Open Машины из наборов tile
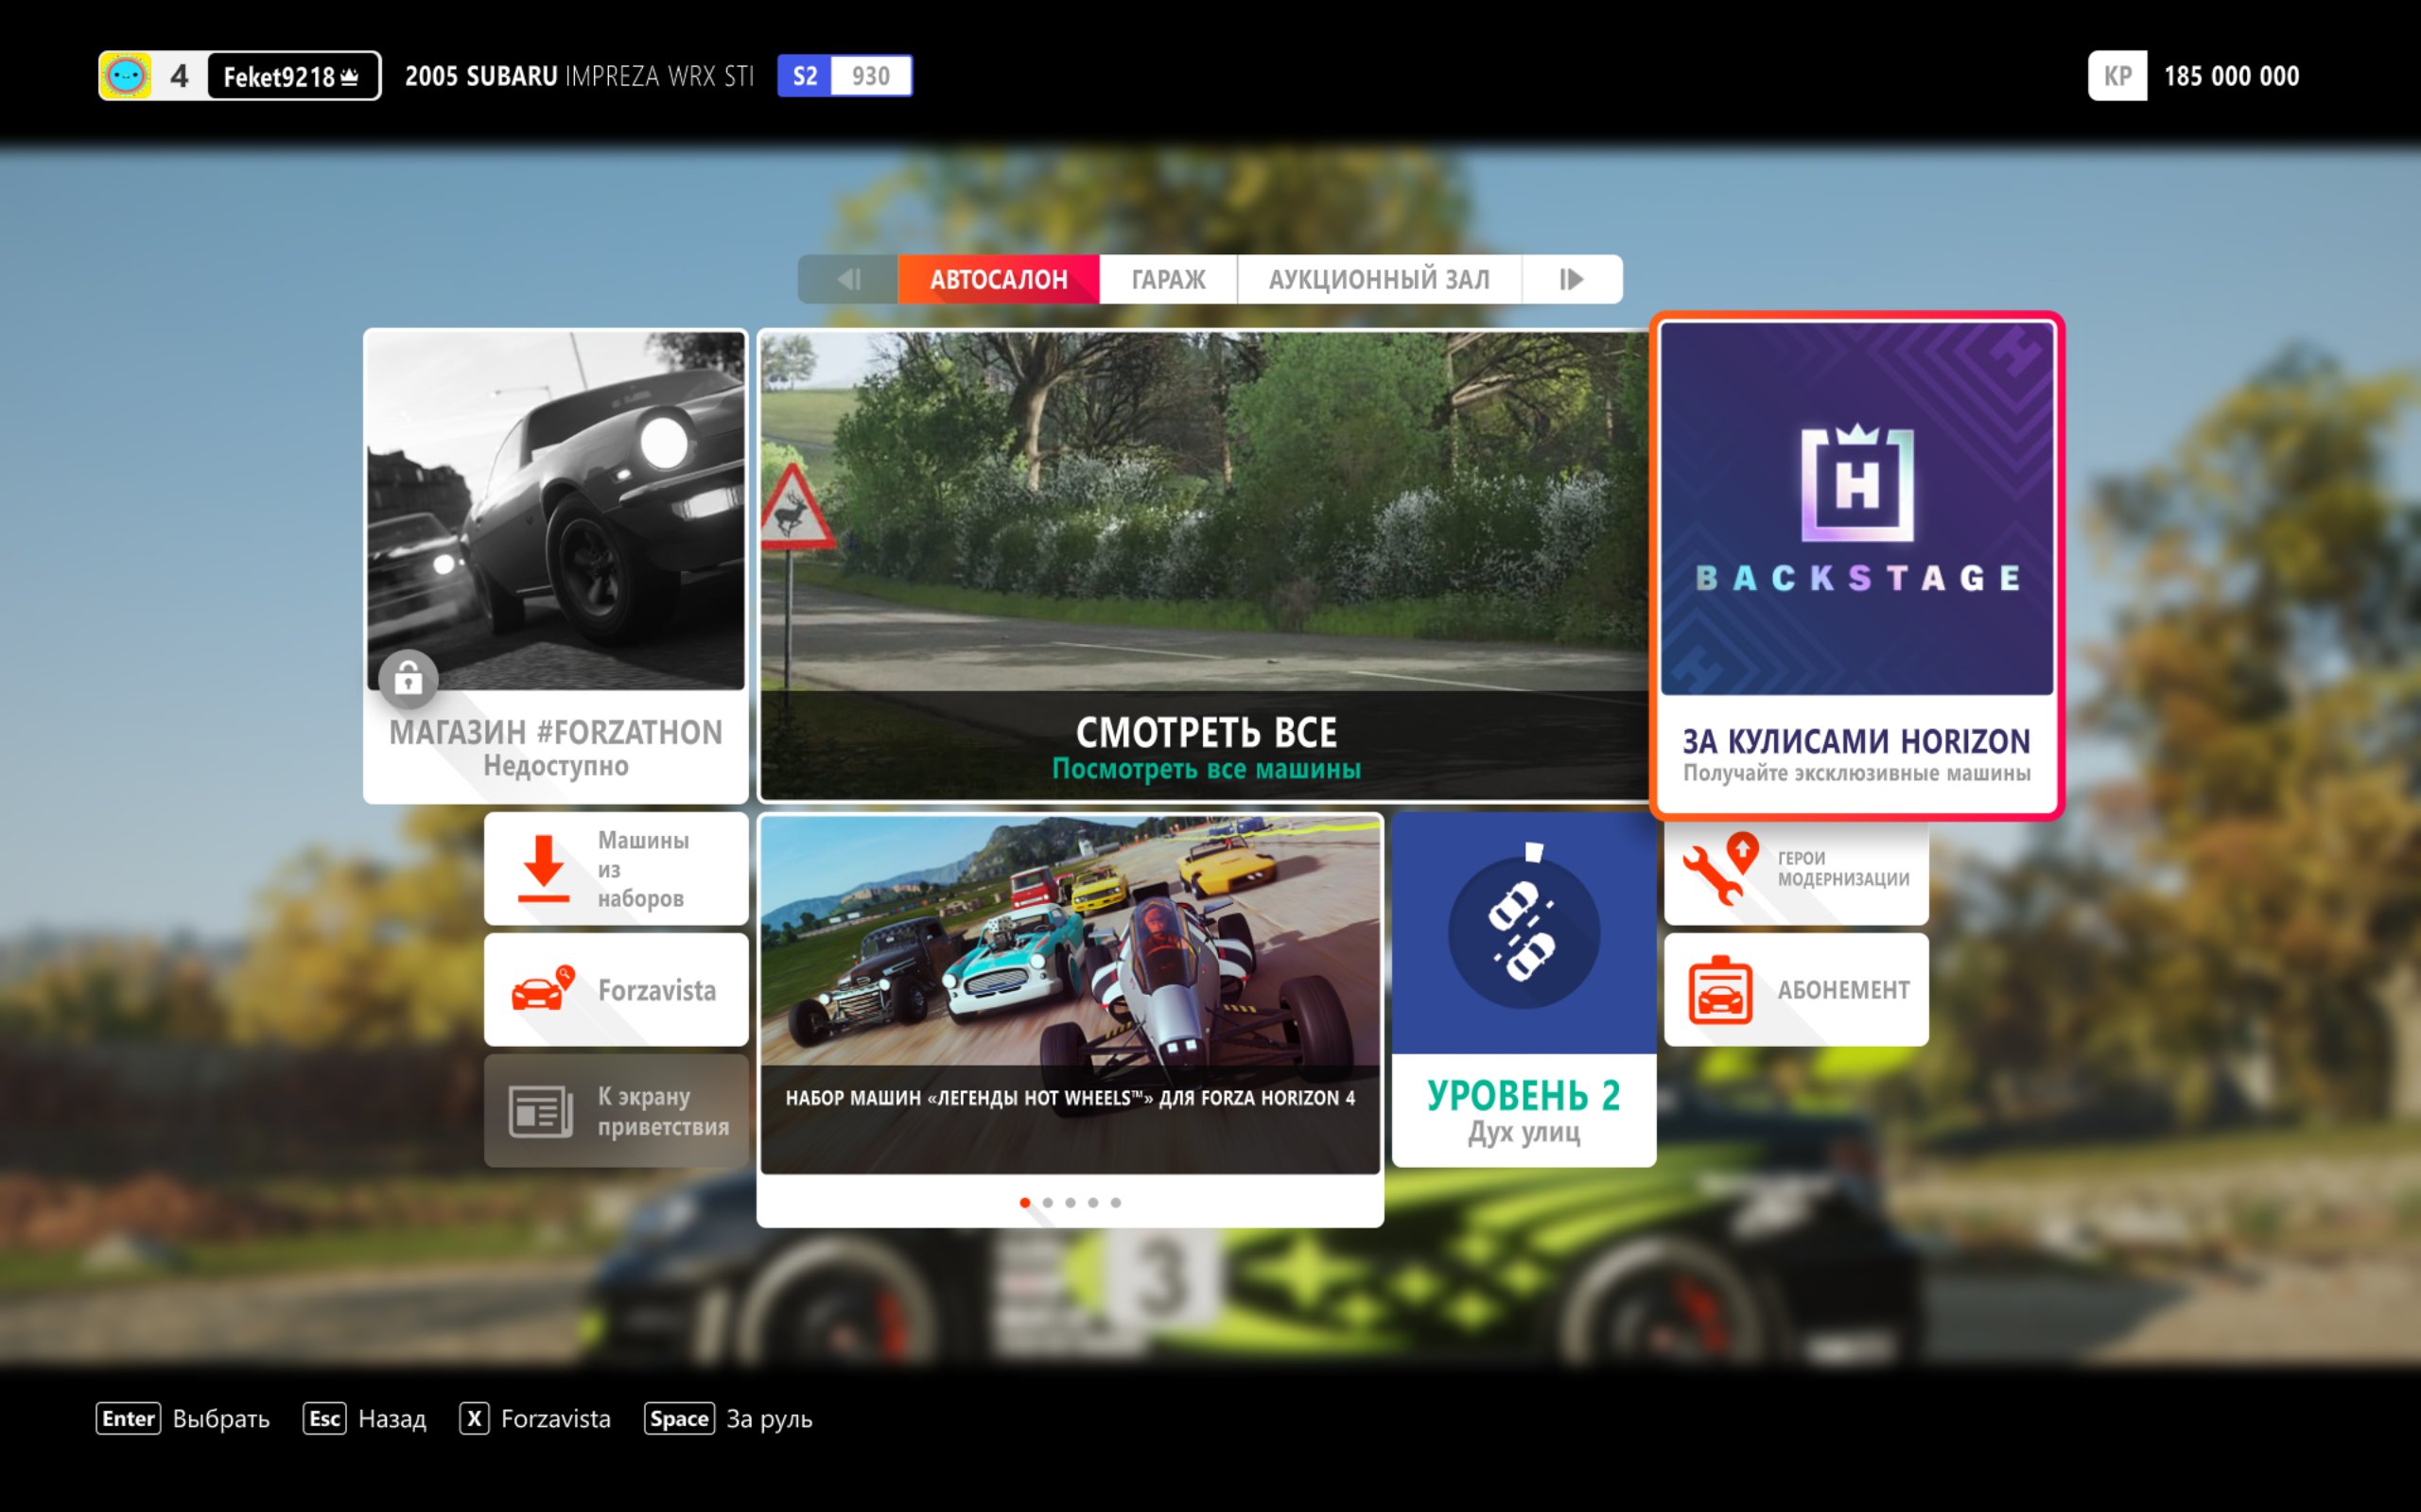 pos(616,868)
